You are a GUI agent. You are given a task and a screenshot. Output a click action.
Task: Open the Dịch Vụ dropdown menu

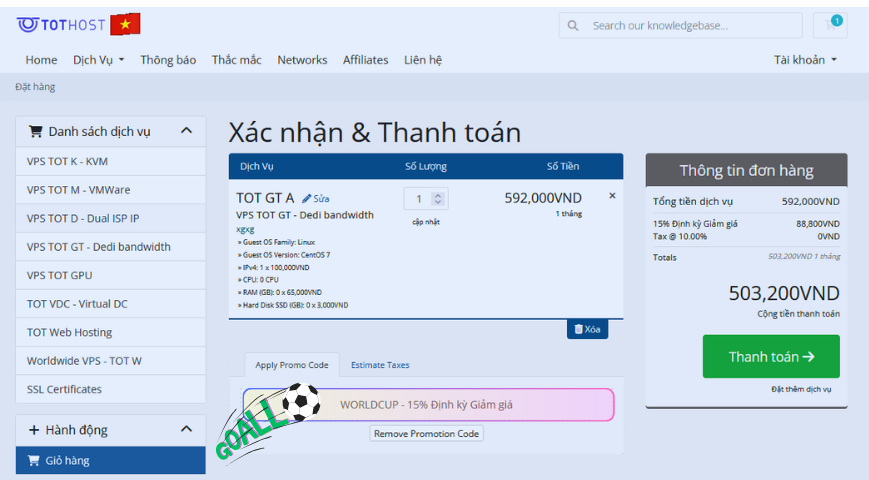pos(99,60)
